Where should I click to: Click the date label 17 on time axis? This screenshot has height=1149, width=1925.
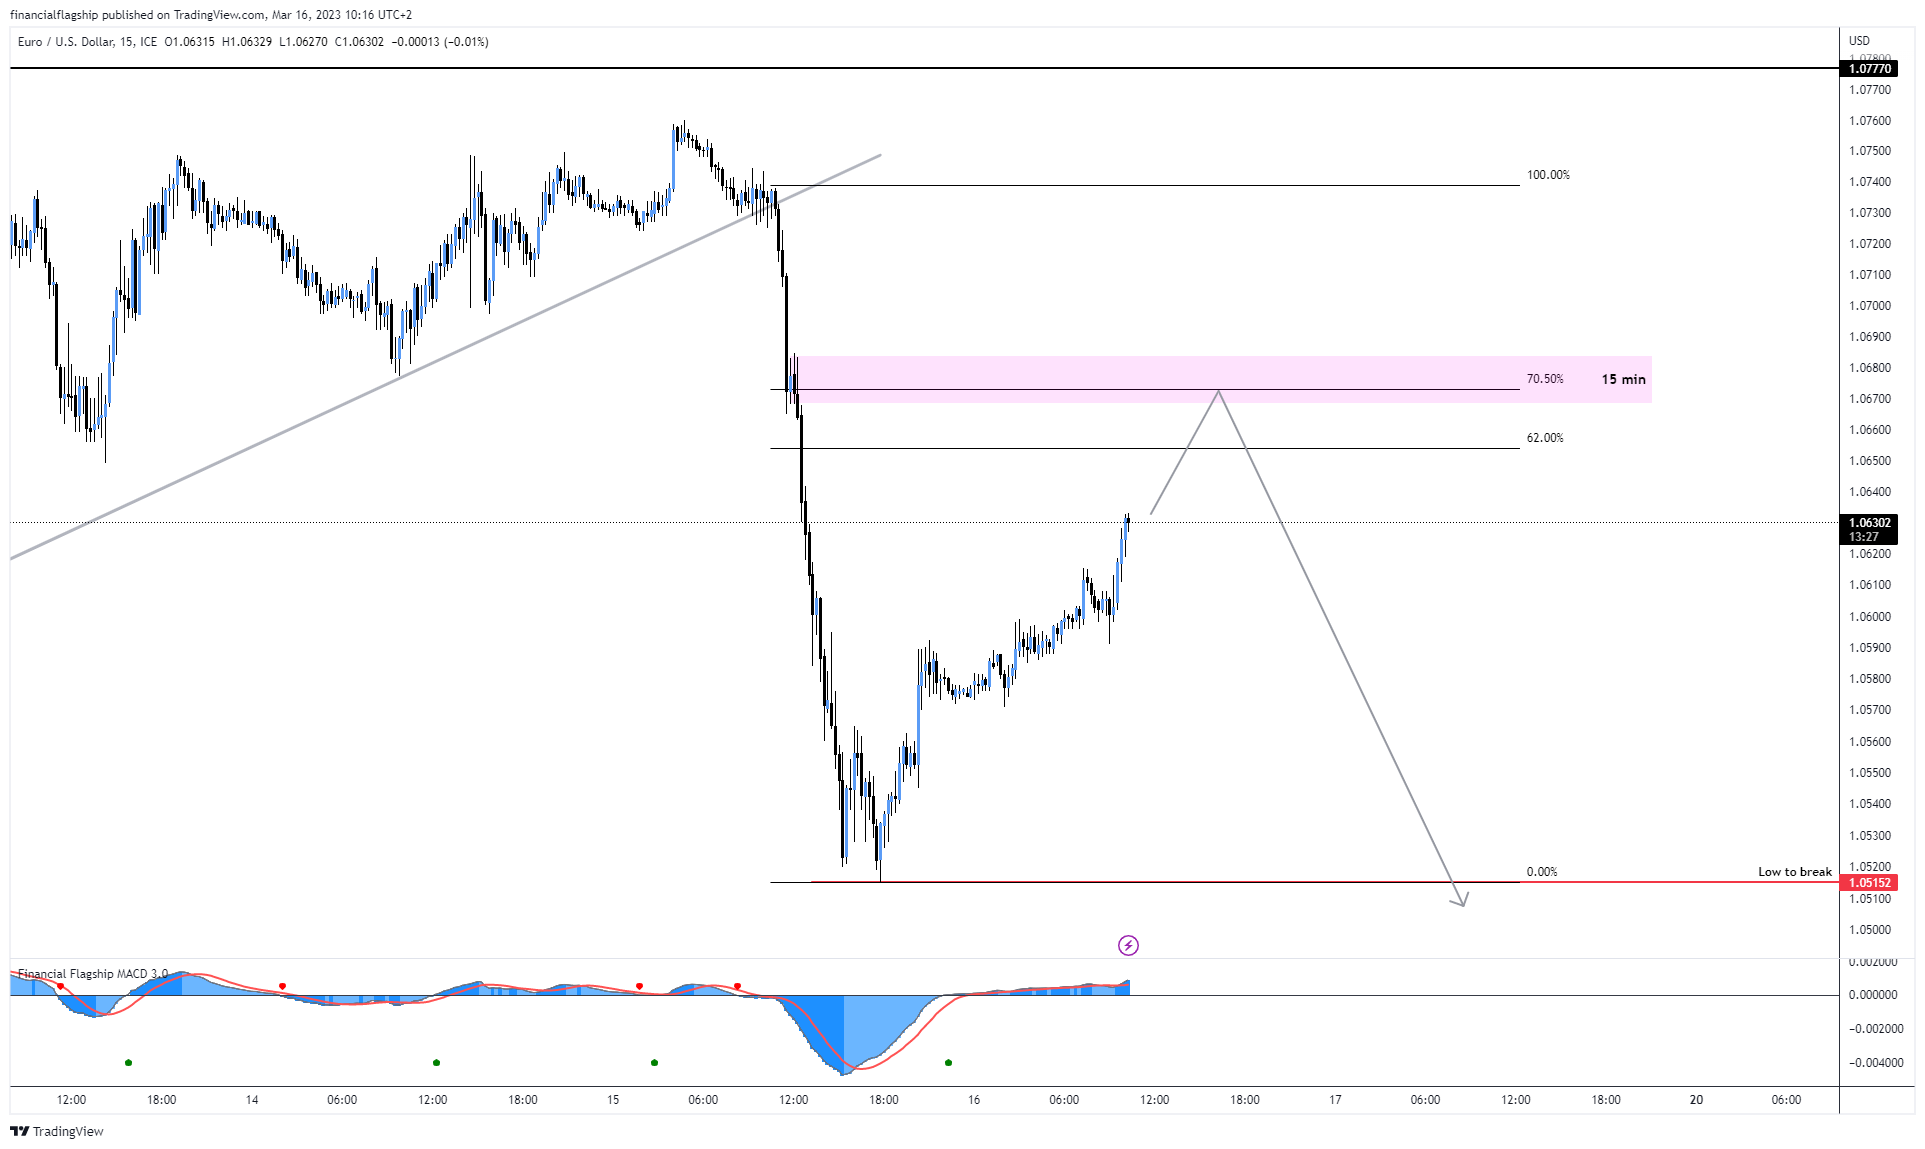click(x=1335, y=1100)
